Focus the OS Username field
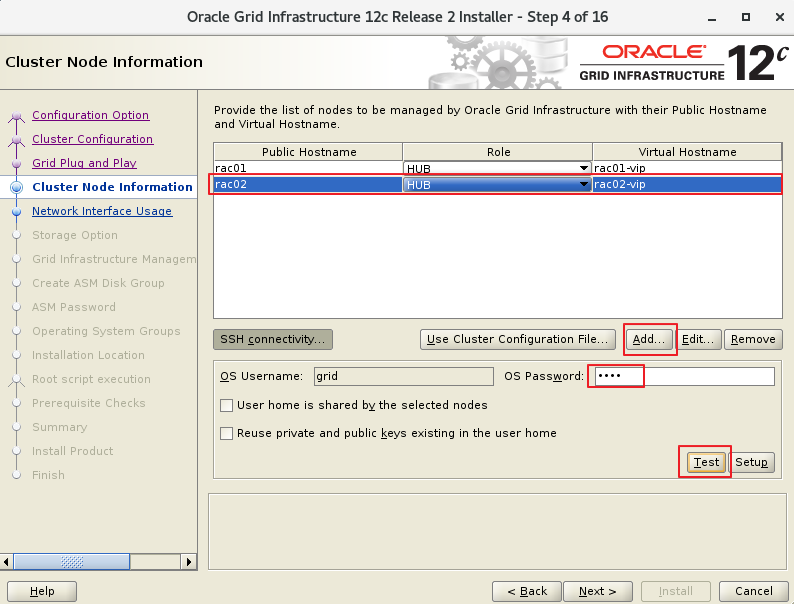Viewport: 794px width, 604px height. tap(404, 376)
